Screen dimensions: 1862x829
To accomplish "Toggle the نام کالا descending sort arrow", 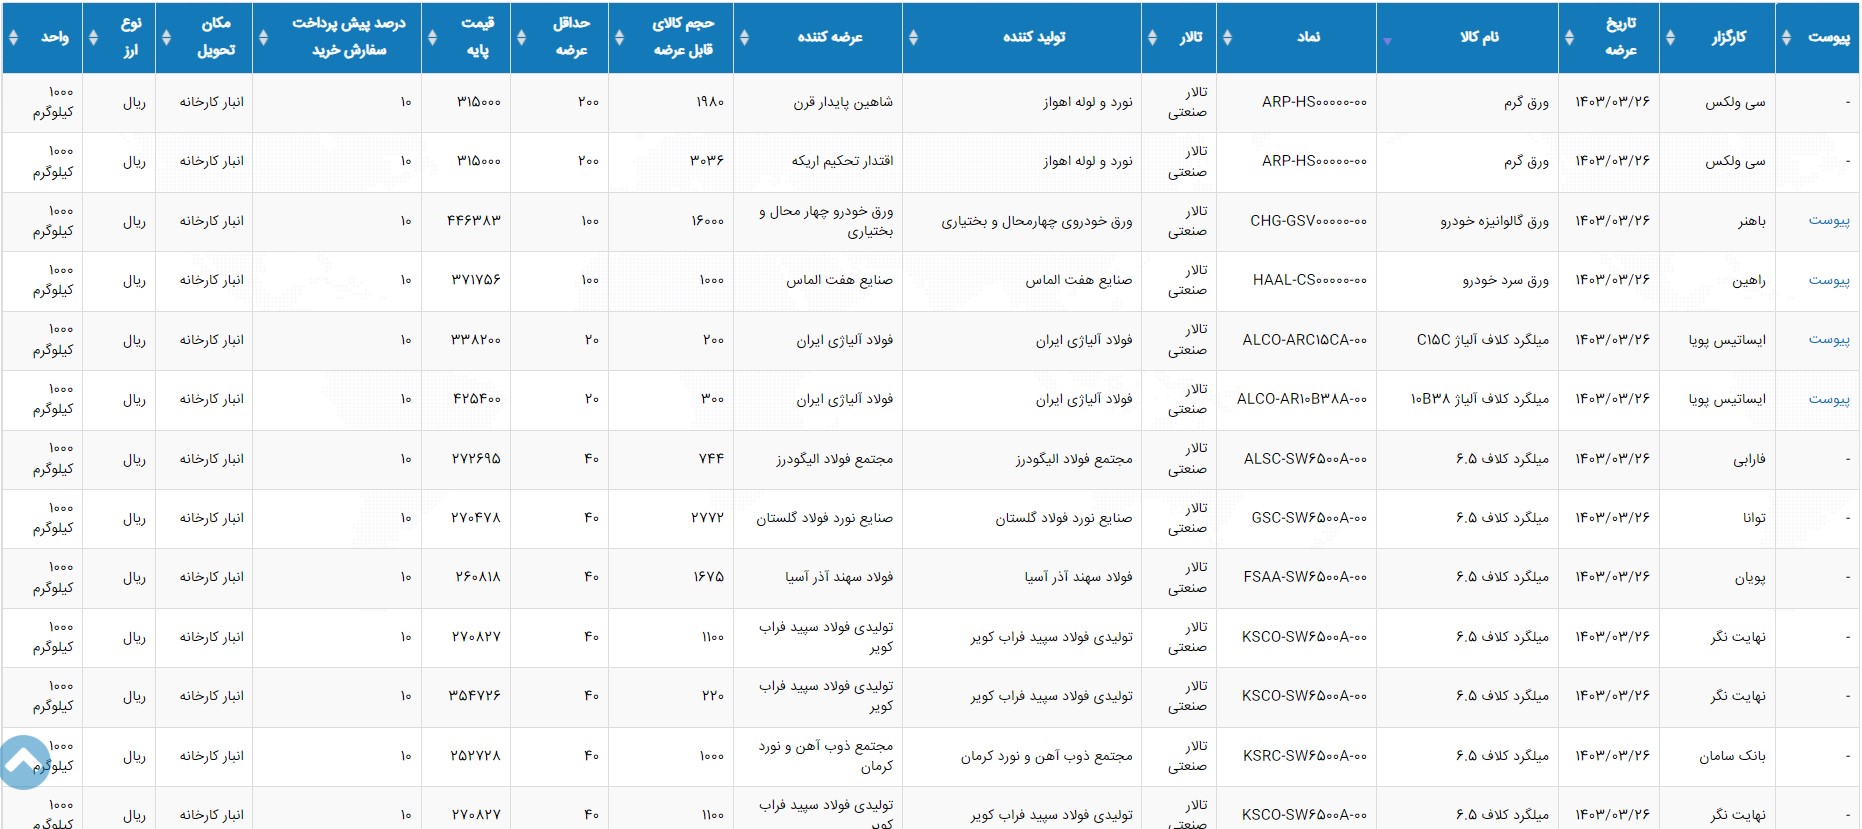I will [x=1387, y=42].
